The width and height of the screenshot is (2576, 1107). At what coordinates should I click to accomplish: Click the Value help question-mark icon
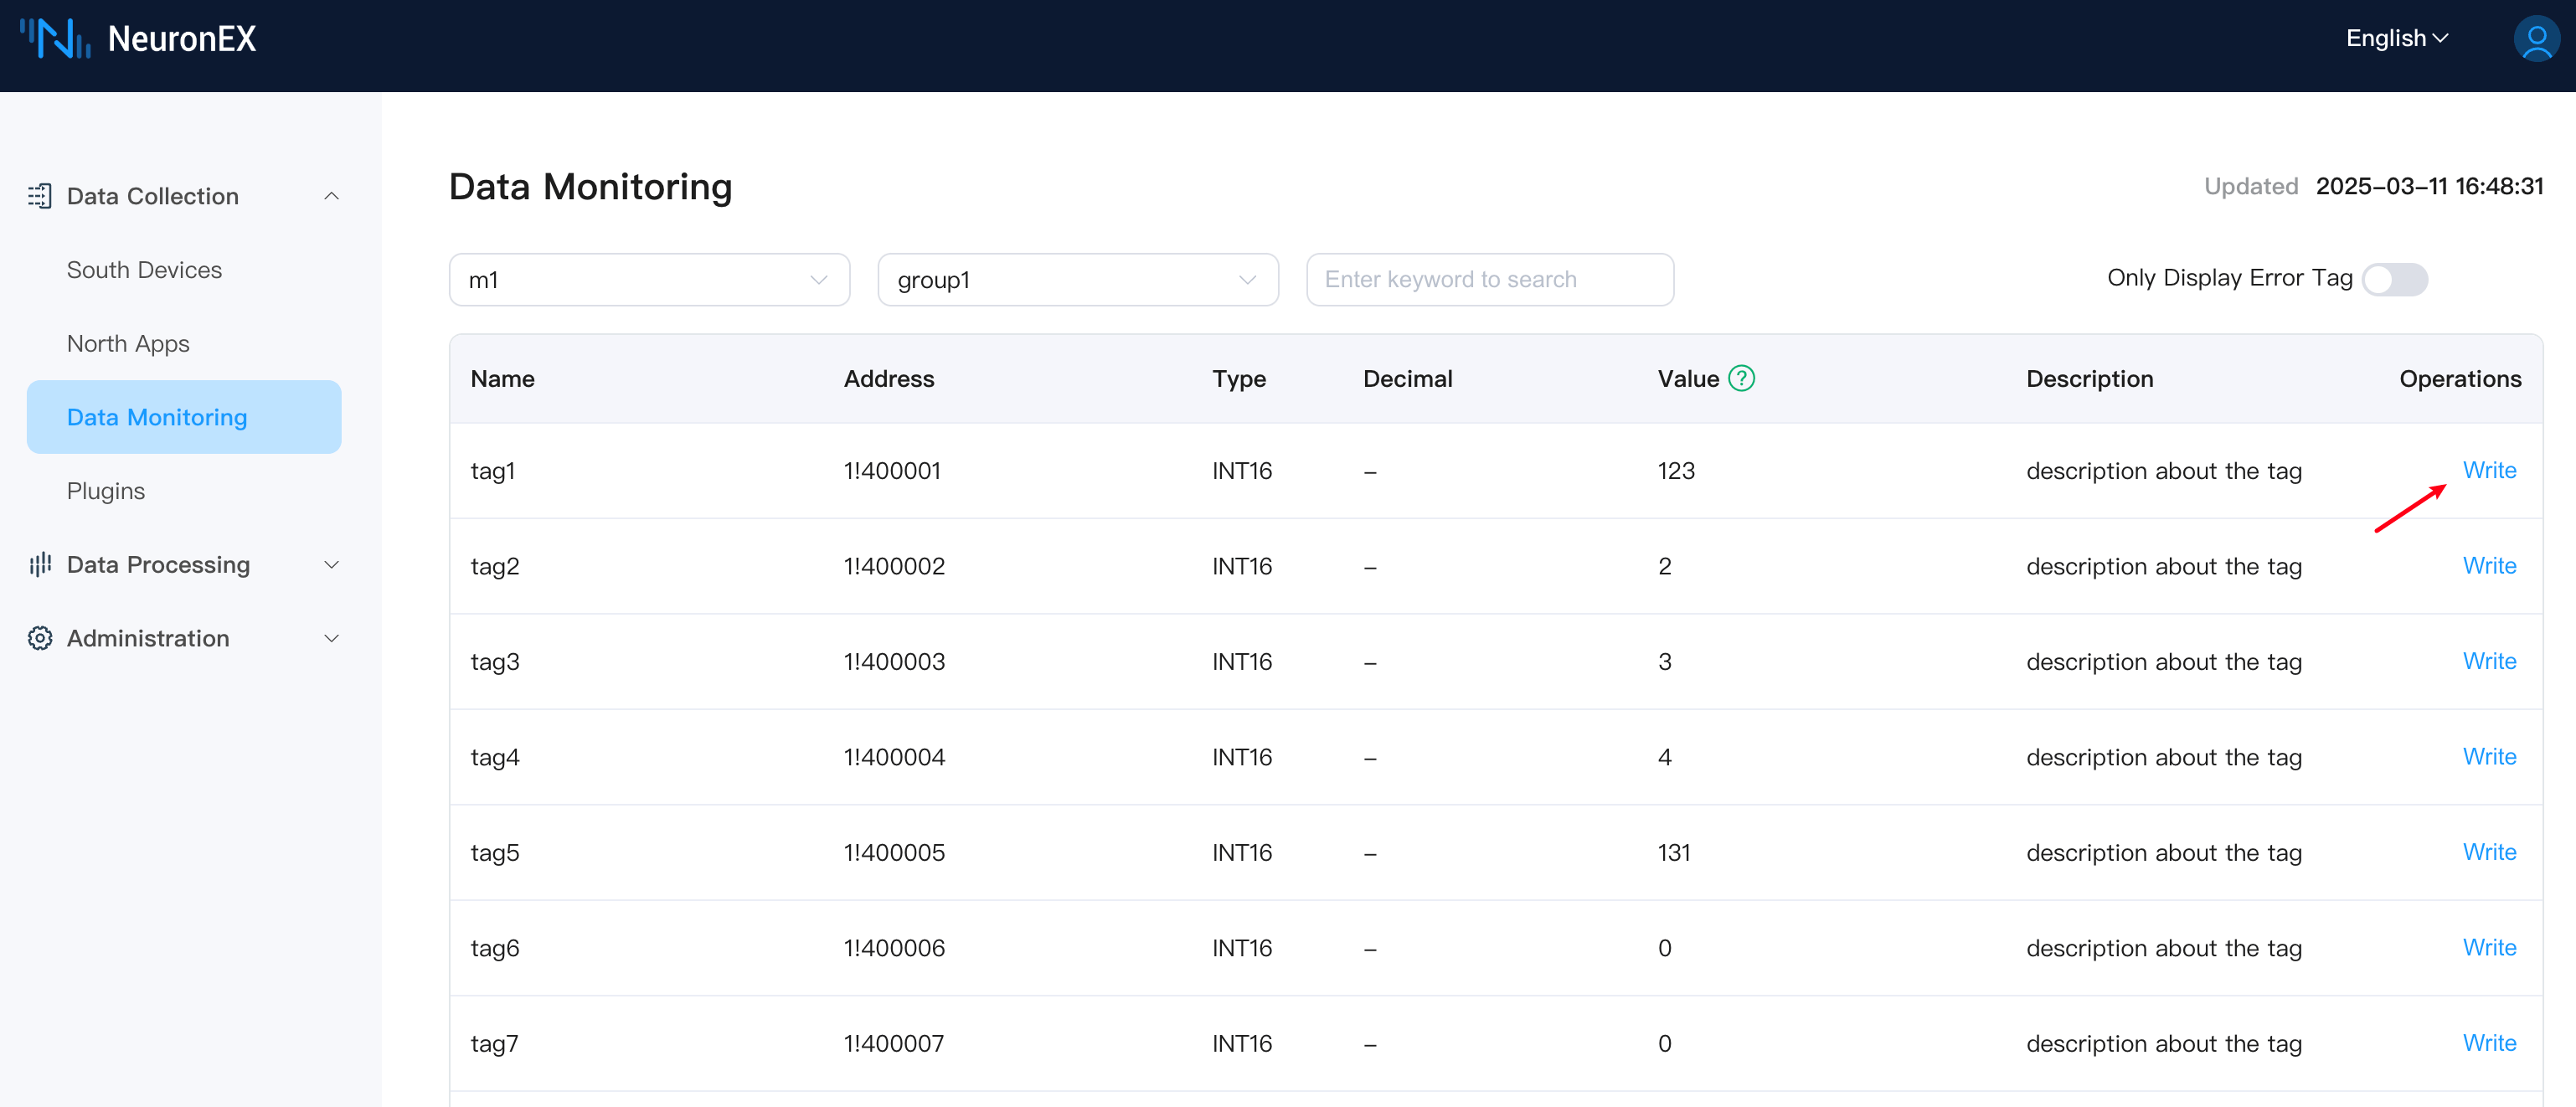[x=1741, y=378]
